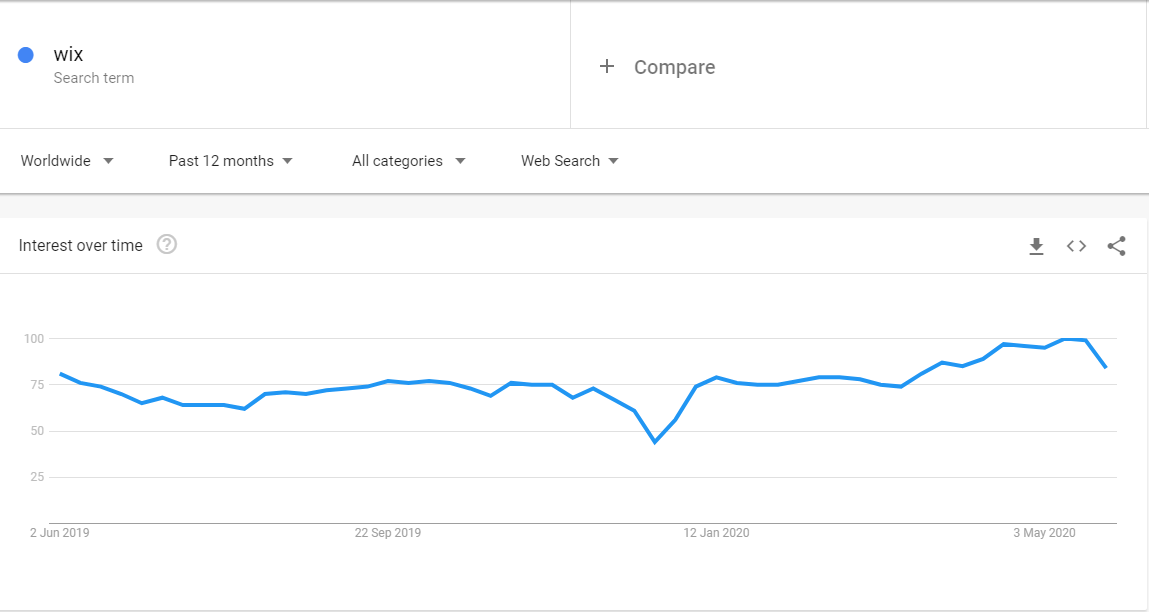This screenshot has height=612, width=1149.
Task: Open the embed code icon
Action: tap(1076, 246)
